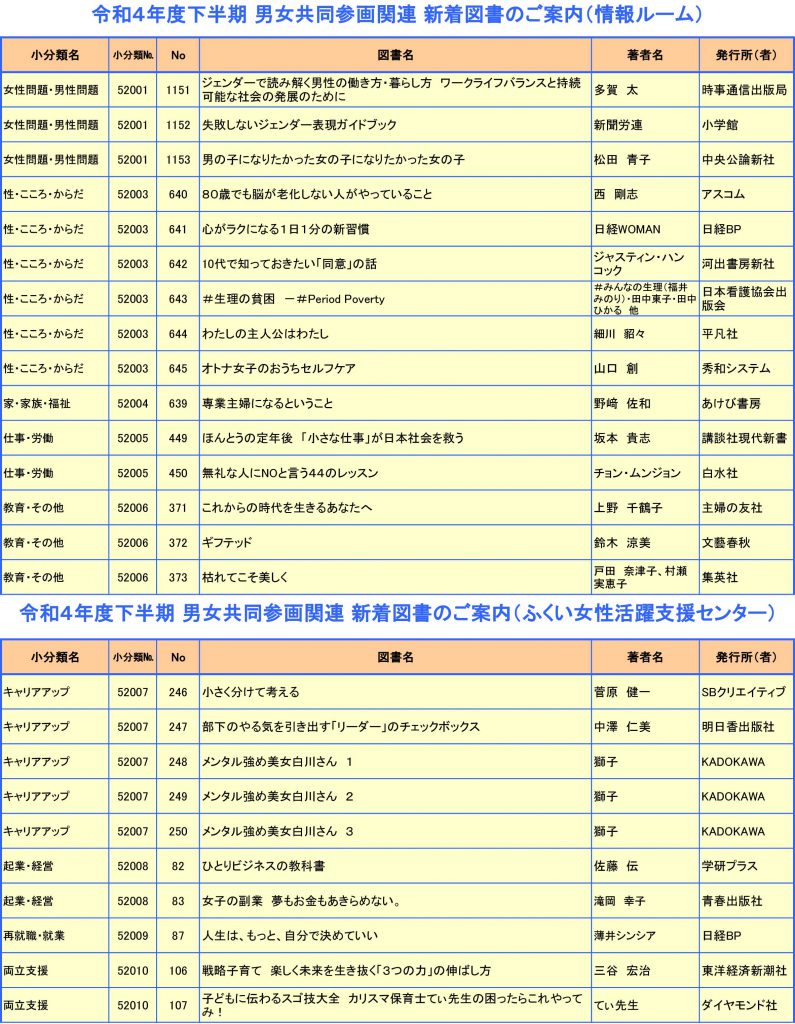Click the author チョン・ムンジョン
The height and width of the screenshot is (1024, 795).
637,473
